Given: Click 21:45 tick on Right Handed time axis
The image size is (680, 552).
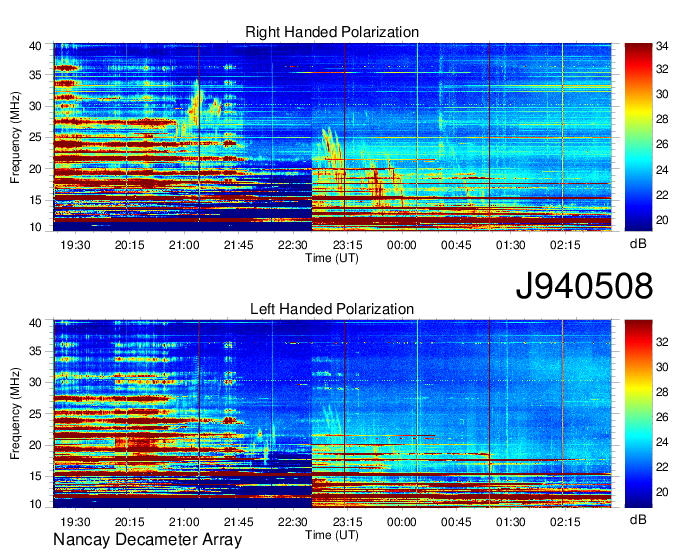Looking at the screenshot, I should click(x=239, y=245).
